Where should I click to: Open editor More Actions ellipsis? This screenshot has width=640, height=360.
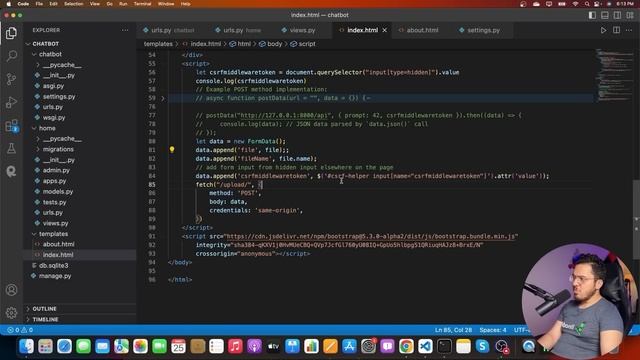pyautogui.click(x=629, y=30)
